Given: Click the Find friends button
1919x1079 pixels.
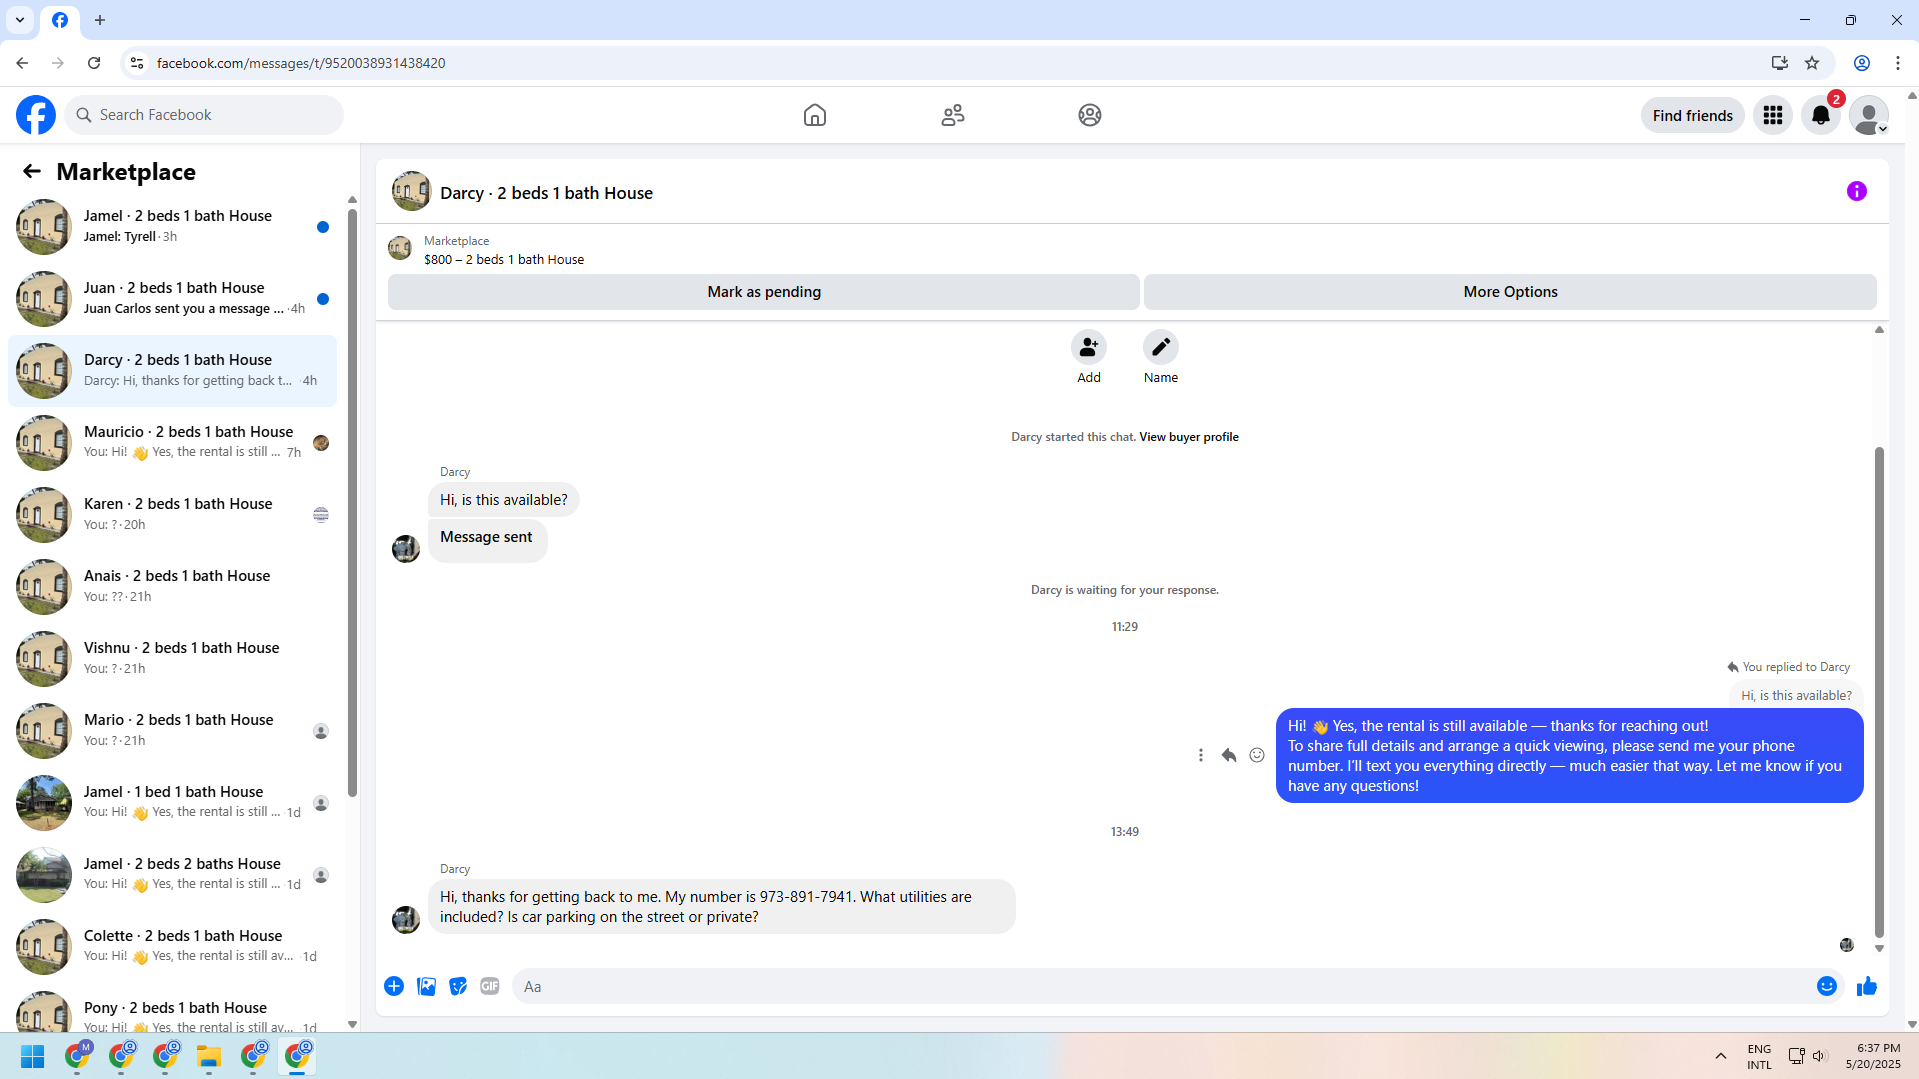Looking at the screenshot, I should point(1692,115).
